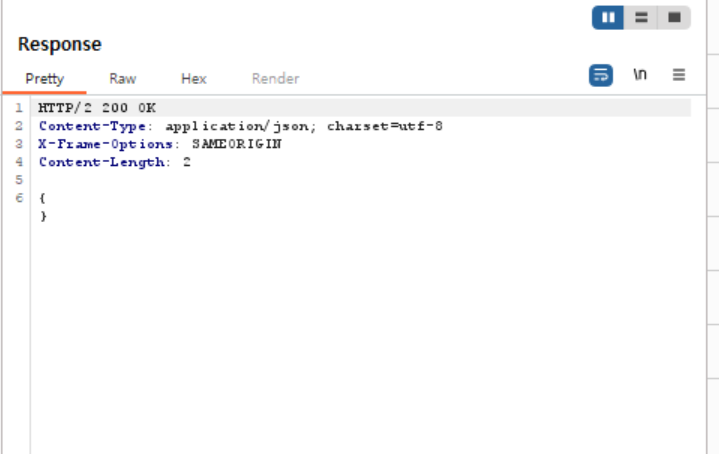Switch to the Pretty tab

[x=44, y=78]
